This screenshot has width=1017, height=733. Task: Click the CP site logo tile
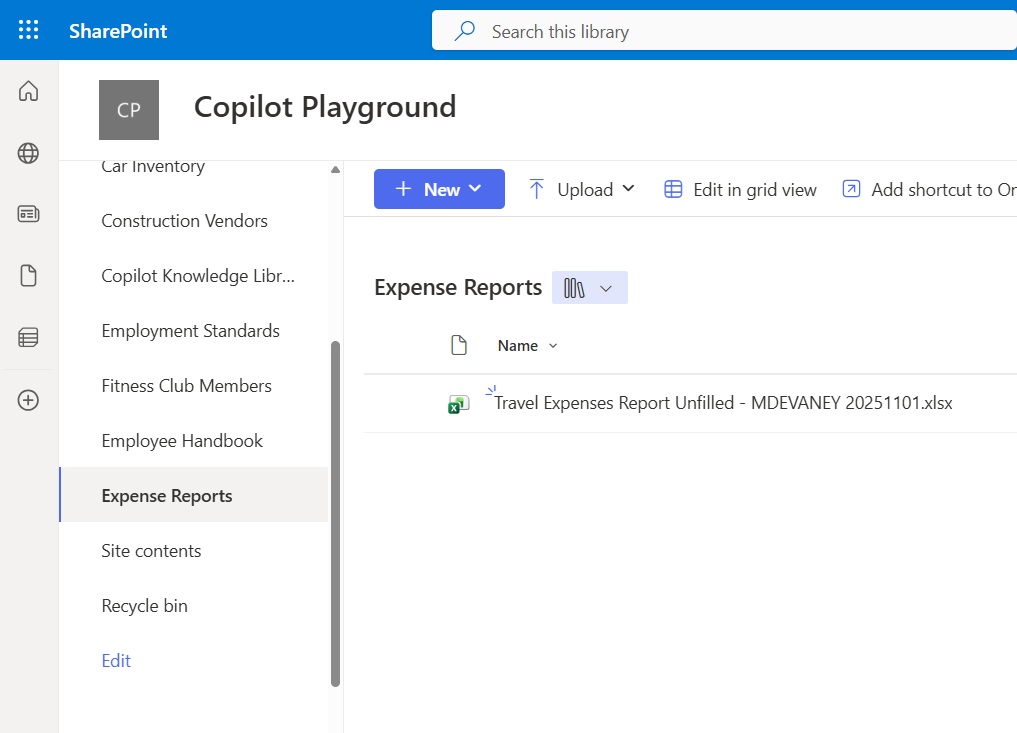[x=129, y=110]
